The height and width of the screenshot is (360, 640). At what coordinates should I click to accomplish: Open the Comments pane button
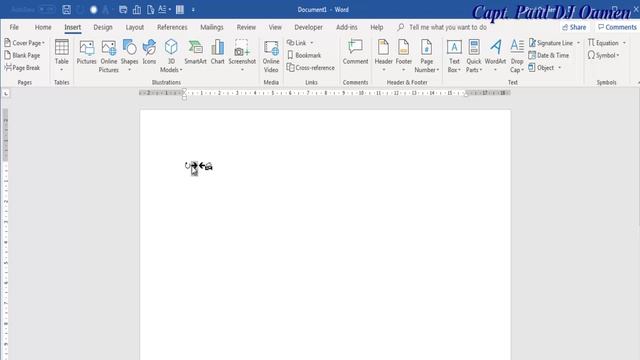(617, 27)
